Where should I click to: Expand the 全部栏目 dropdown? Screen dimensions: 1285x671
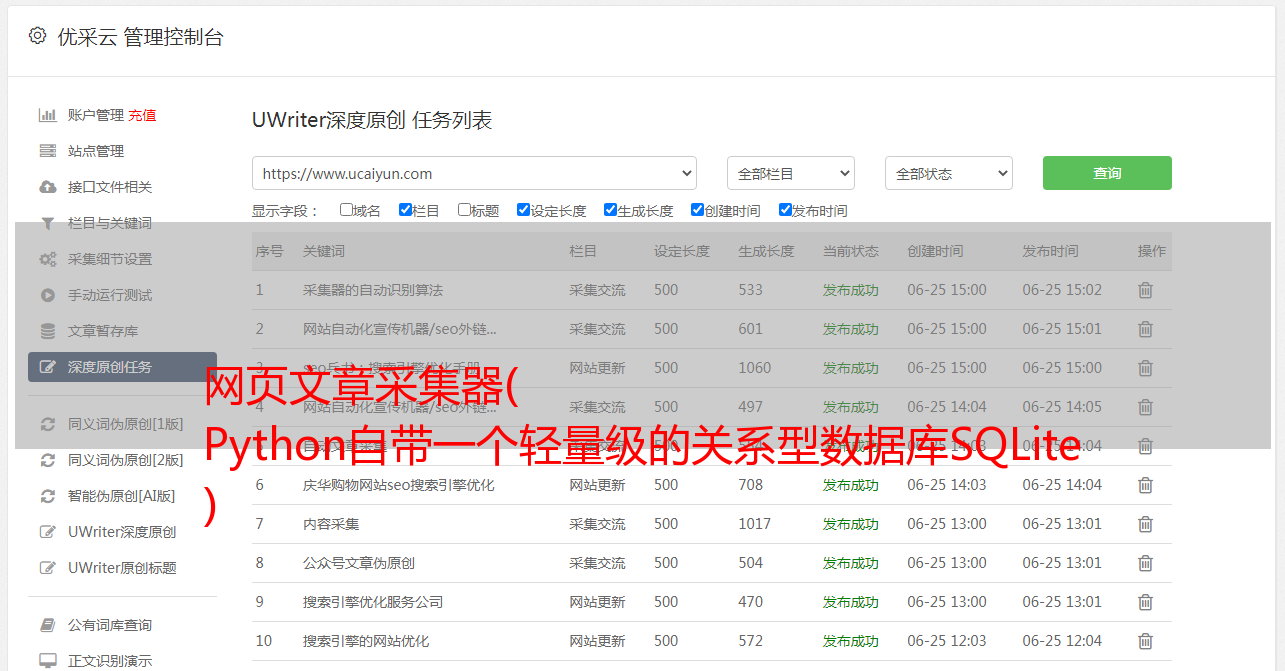pyautogui.click(x=790, y=173)
